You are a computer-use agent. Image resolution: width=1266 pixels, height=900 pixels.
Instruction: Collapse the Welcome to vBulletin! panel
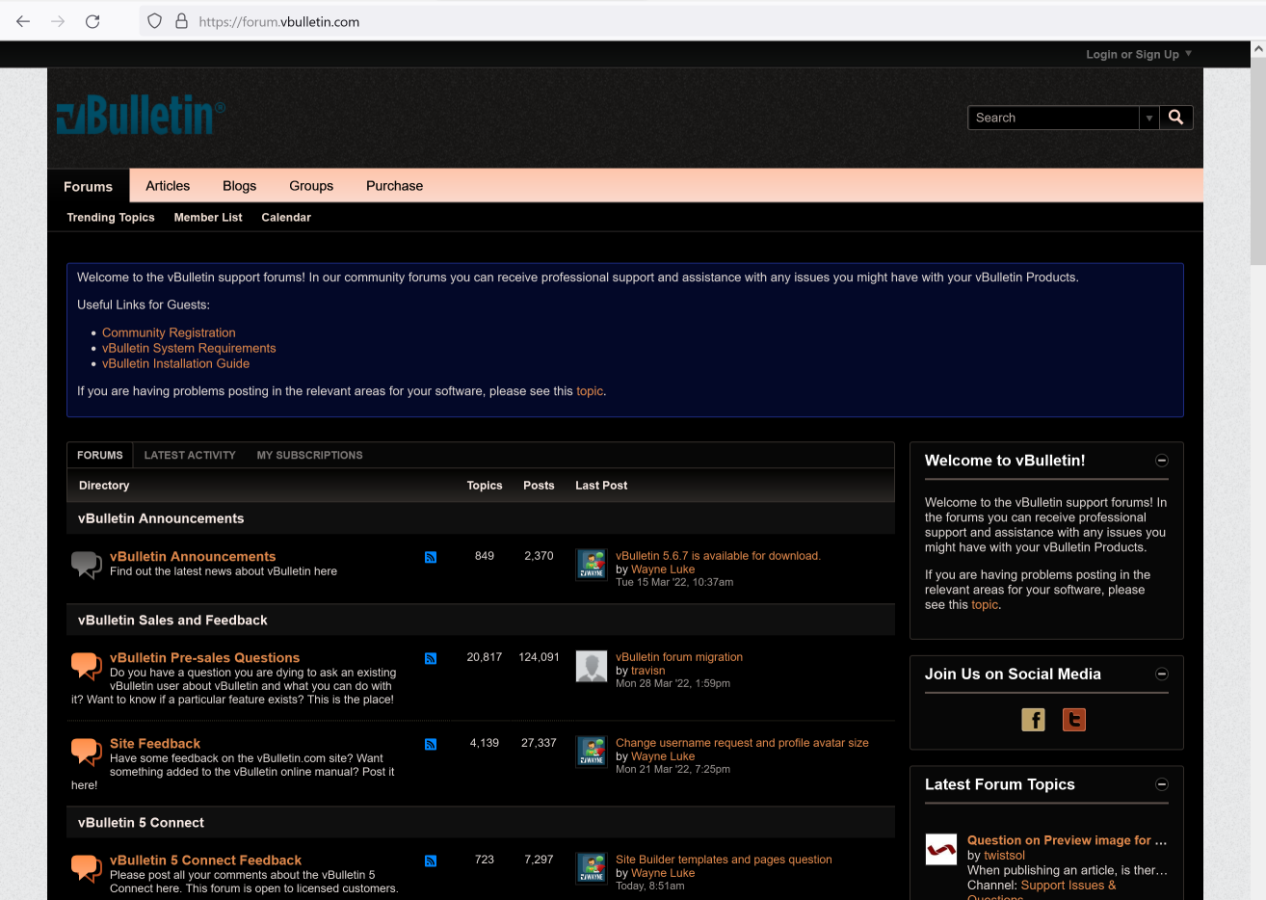pyautogui.click(x=1162, y=461)
